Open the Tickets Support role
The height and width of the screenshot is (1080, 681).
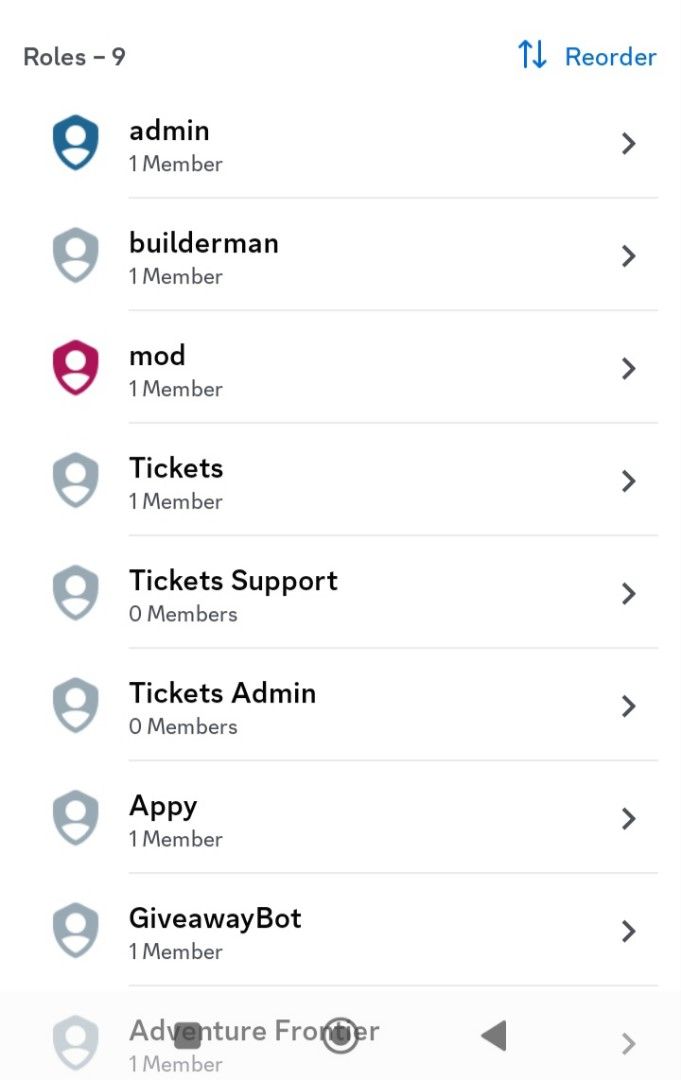[629, 593]
